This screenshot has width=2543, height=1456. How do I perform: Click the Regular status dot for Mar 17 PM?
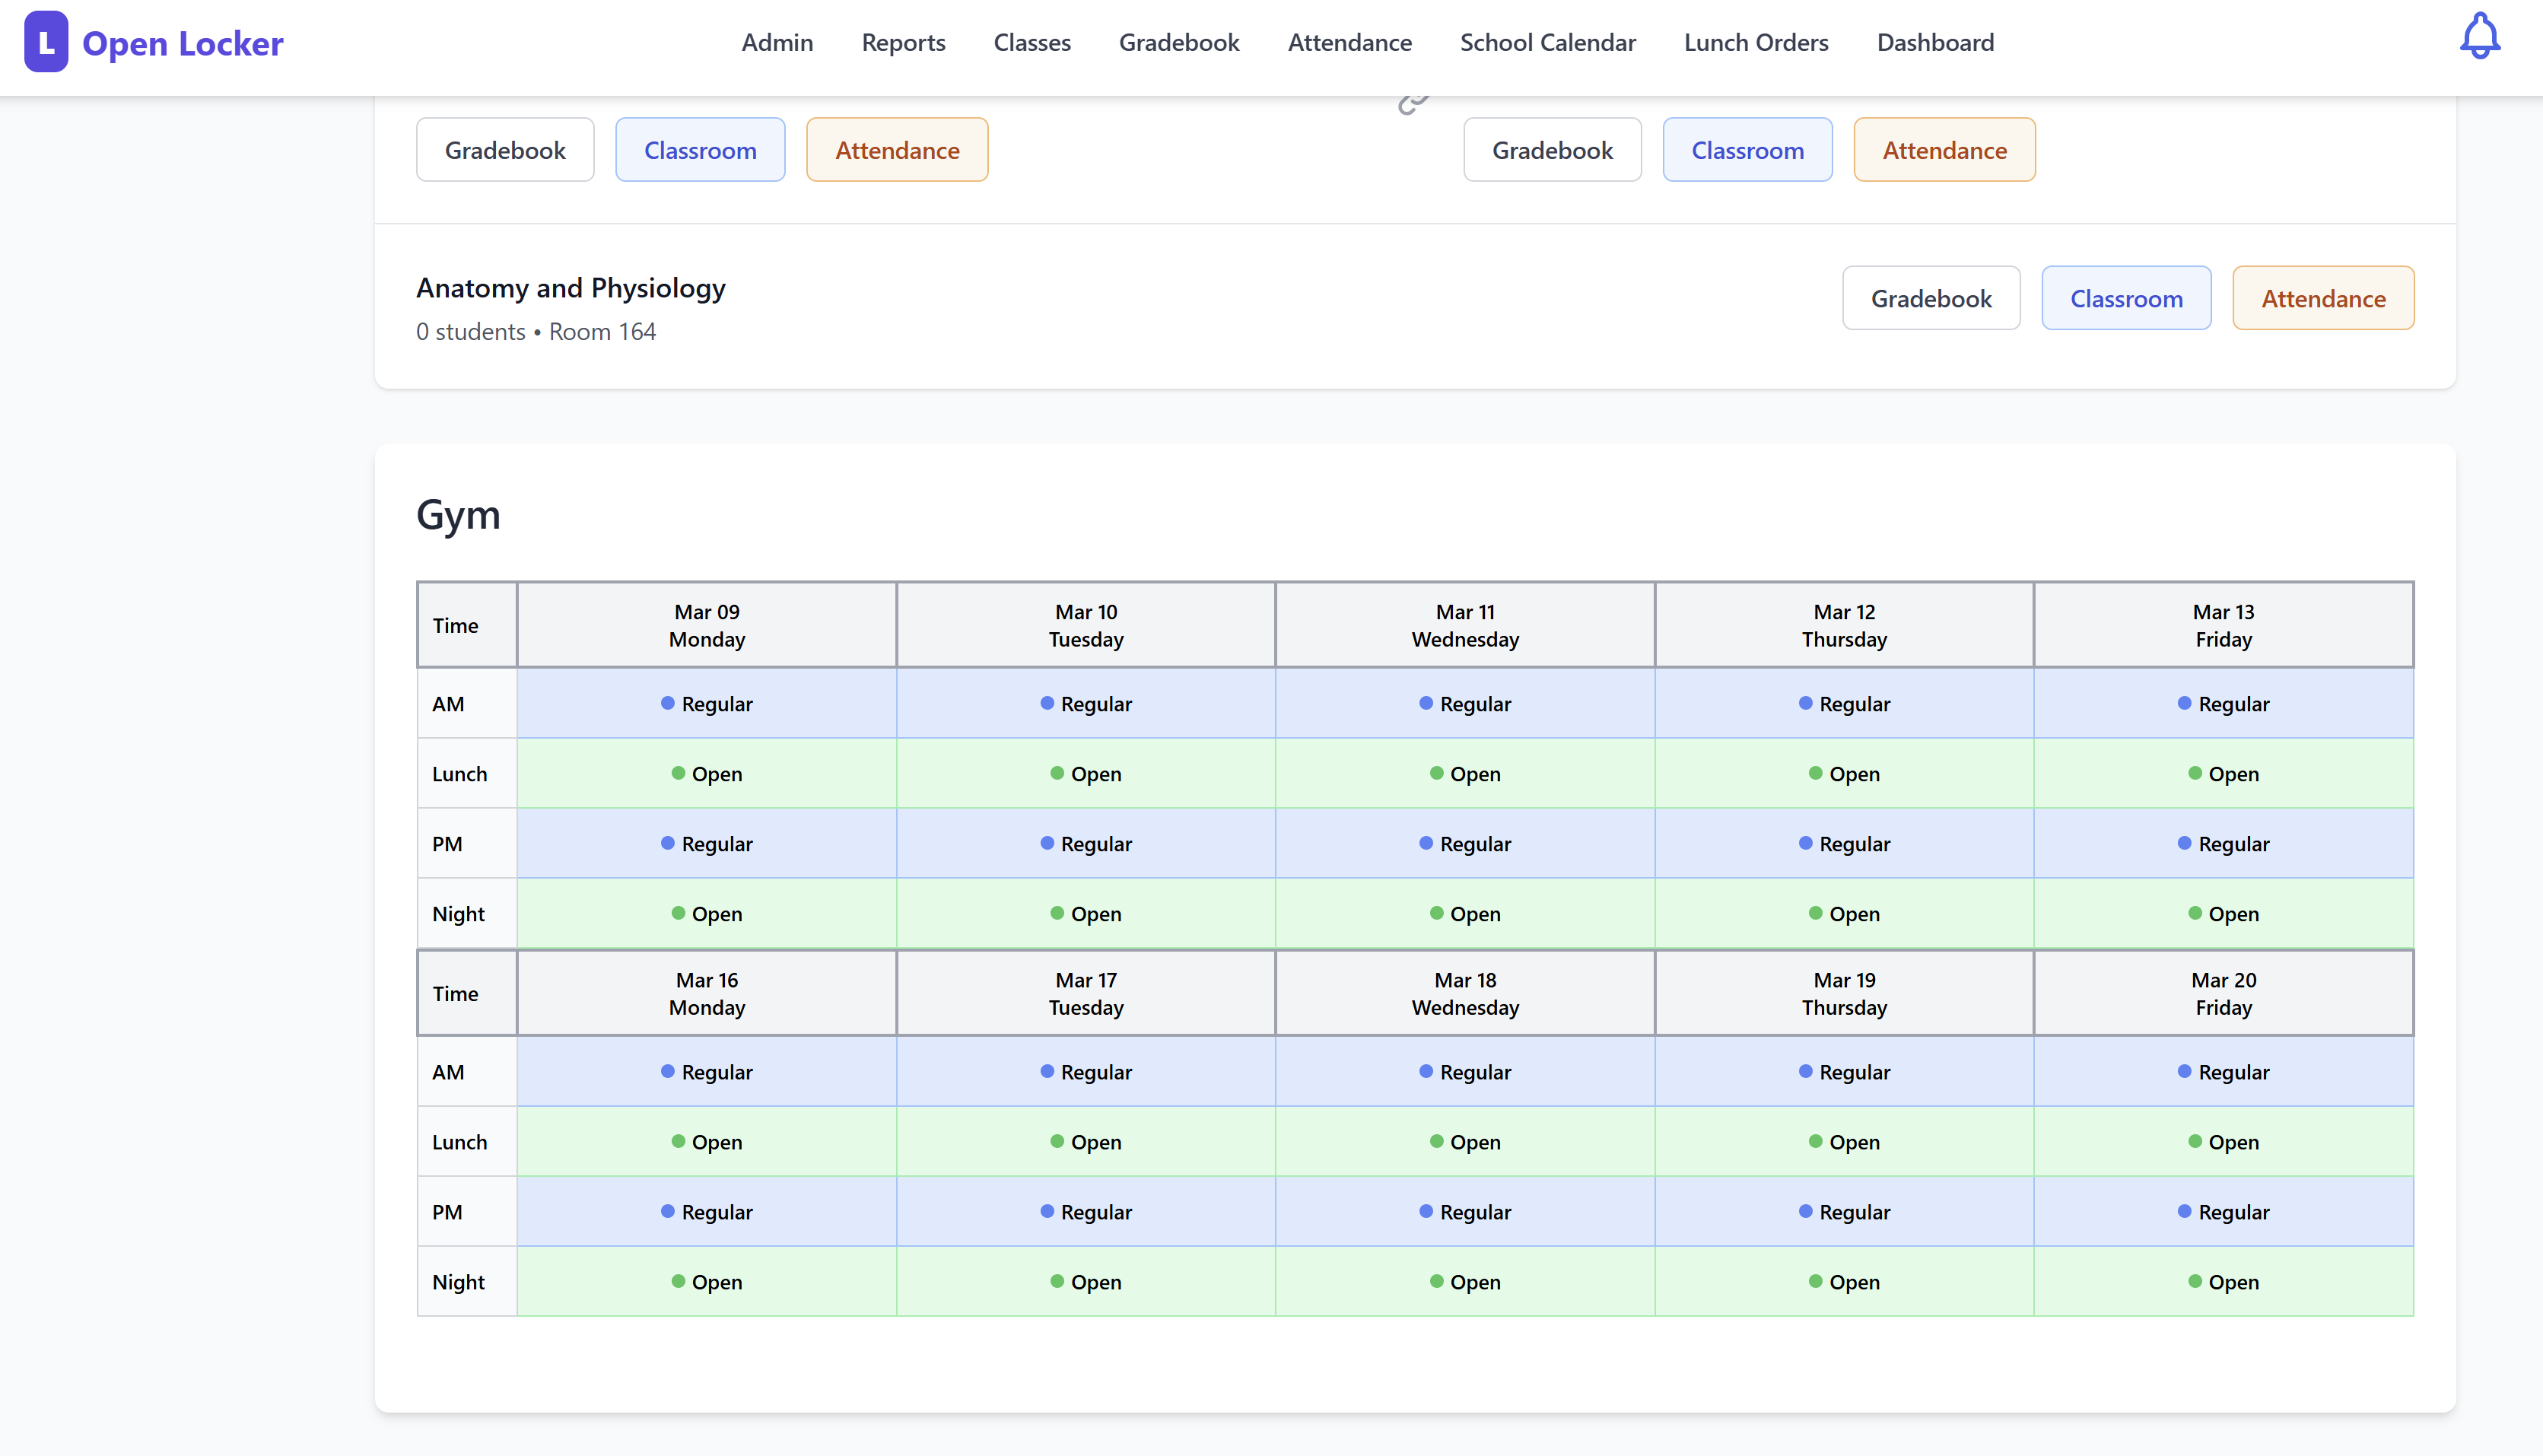pyautogui.click(x=1047, y=1211)
